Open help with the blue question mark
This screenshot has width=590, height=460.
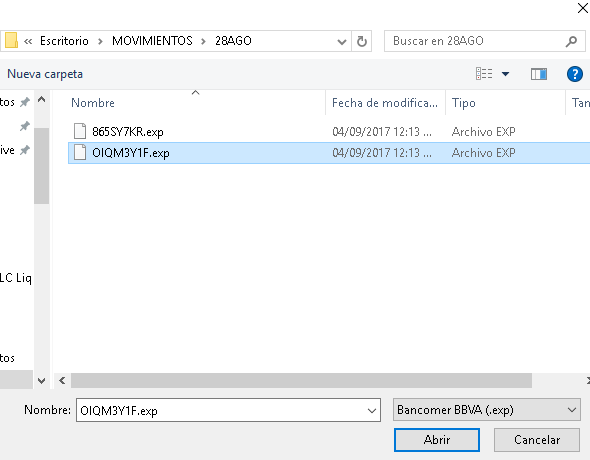click(575, 74)
